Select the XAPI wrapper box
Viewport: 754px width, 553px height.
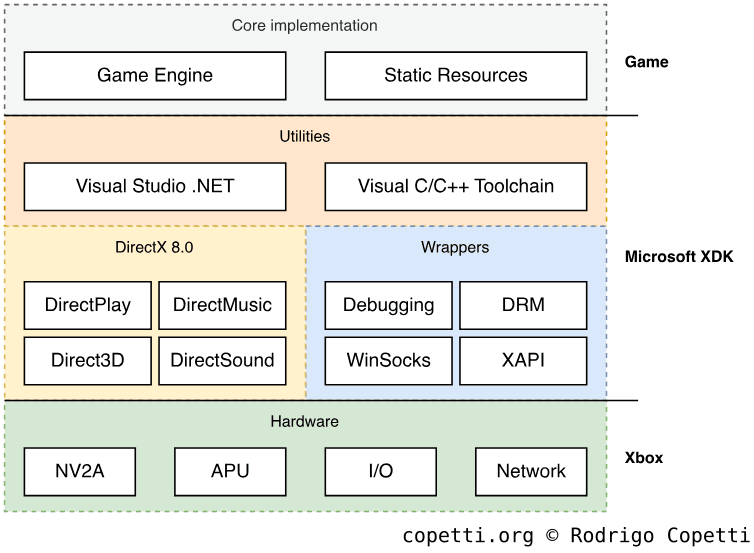(523, 361)
